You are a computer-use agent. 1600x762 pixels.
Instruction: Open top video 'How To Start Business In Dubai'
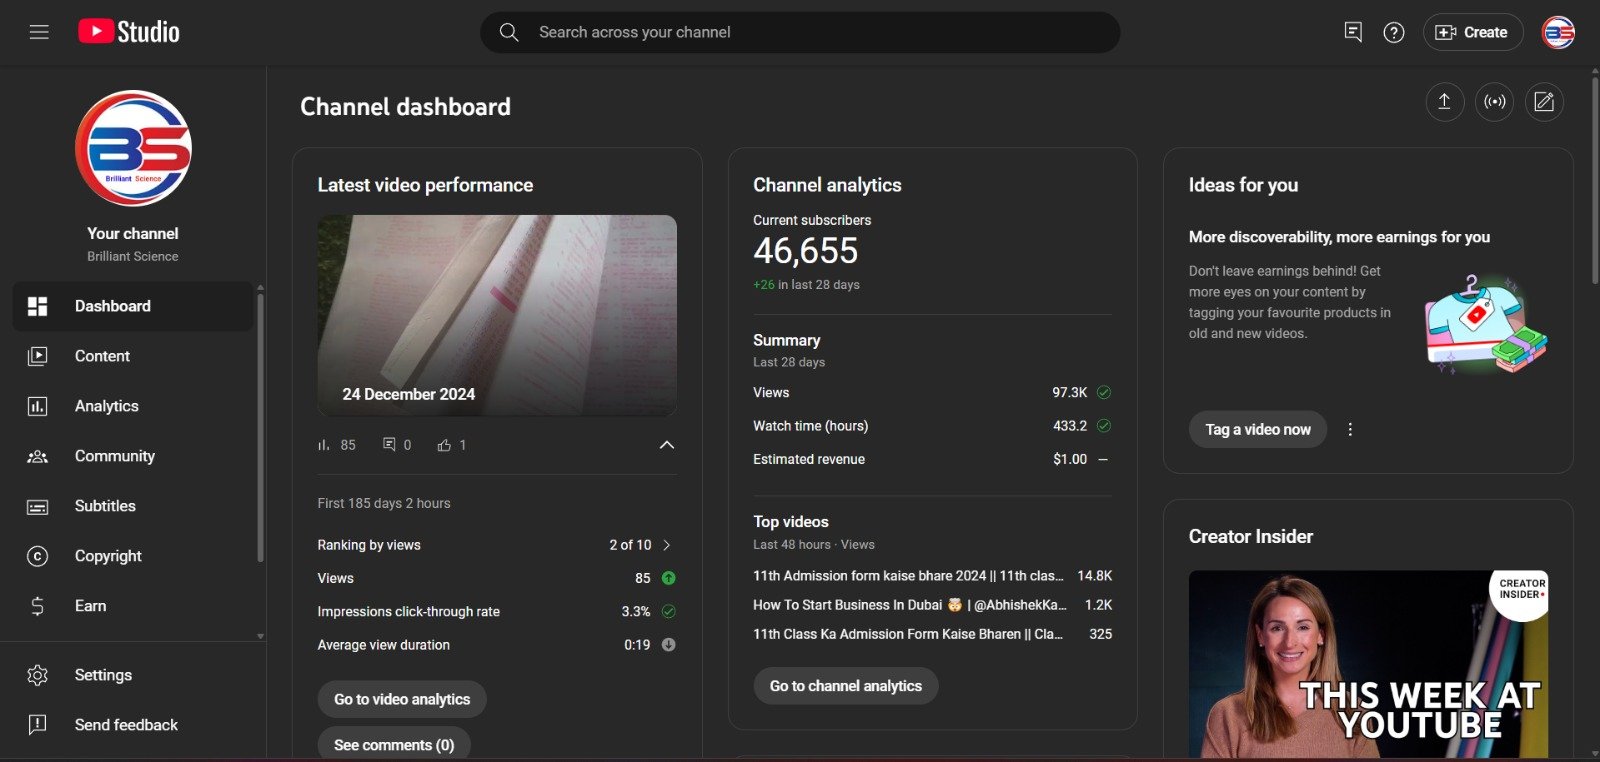pyautogui.click(x=909, y=605)
